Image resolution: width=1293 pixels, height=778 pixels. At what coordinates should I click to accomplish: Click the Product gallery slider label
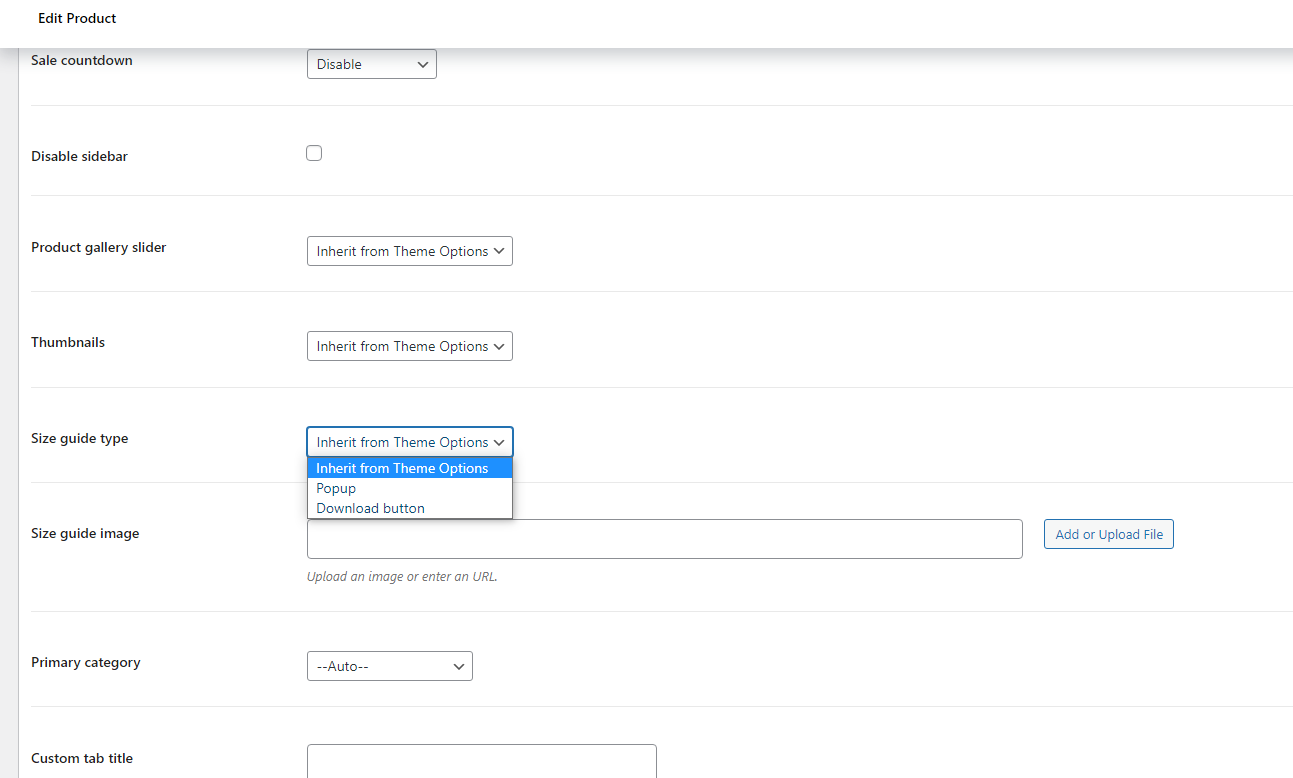click(99, 247)
